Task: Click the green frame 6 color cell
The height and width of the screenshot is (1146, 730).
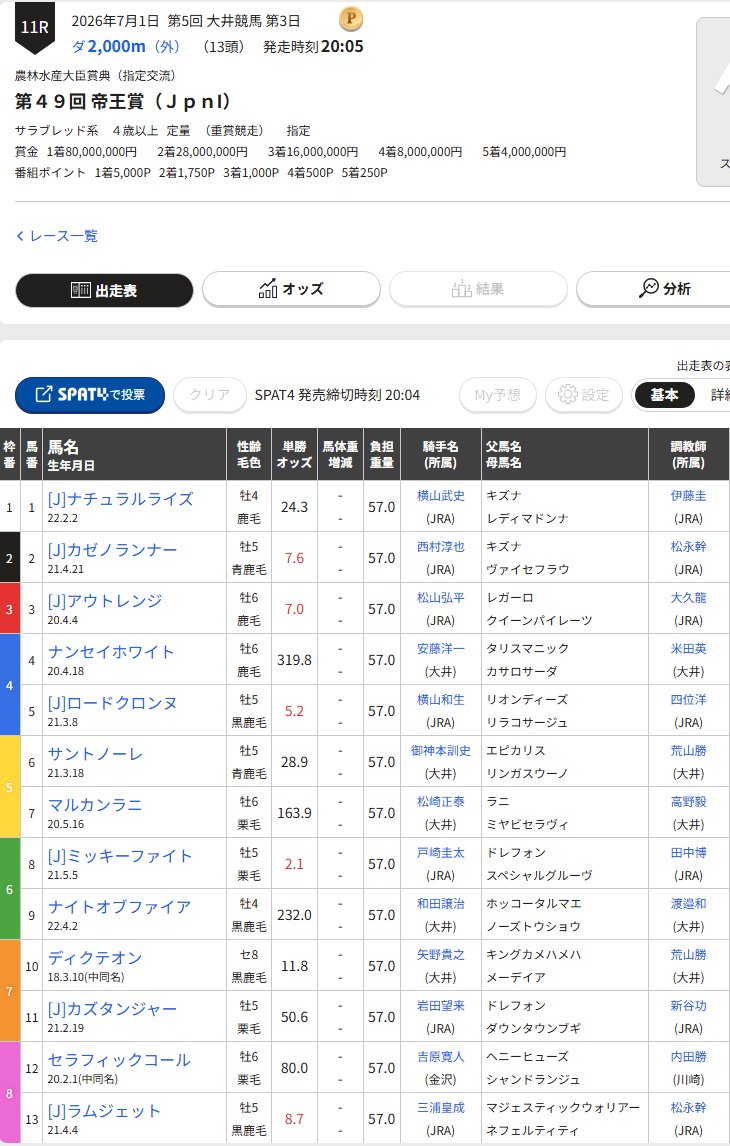Action: tap(9, 889)
